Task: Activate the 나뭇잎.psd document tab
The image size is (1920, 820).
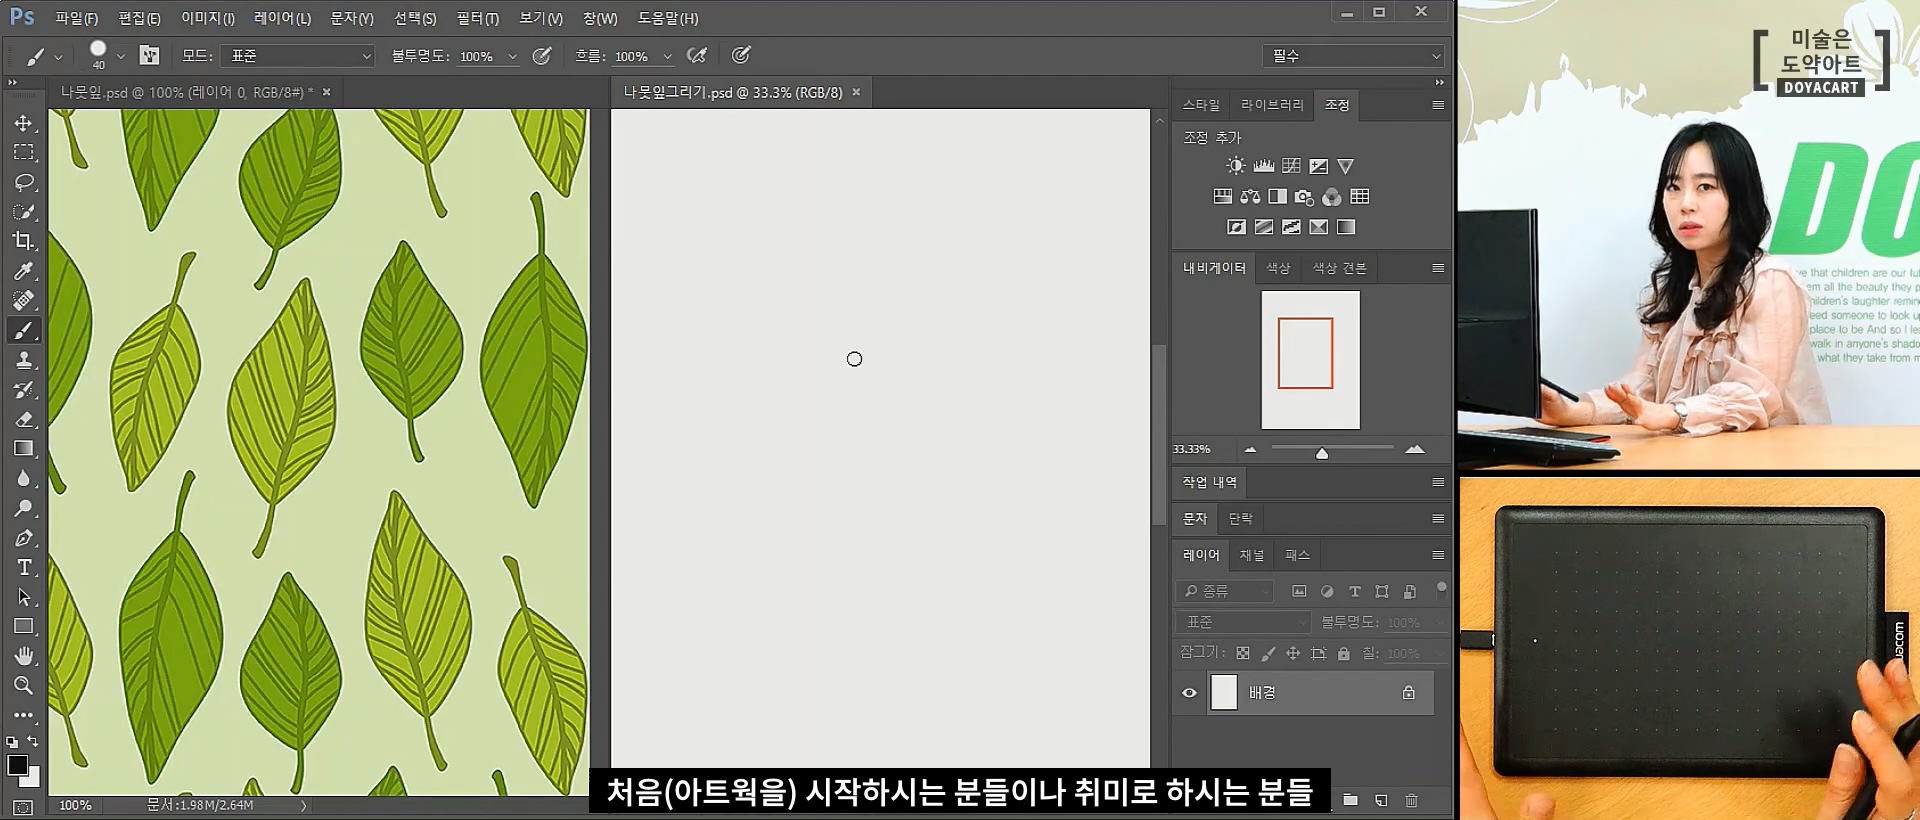Action: click(x=186, y=92)
